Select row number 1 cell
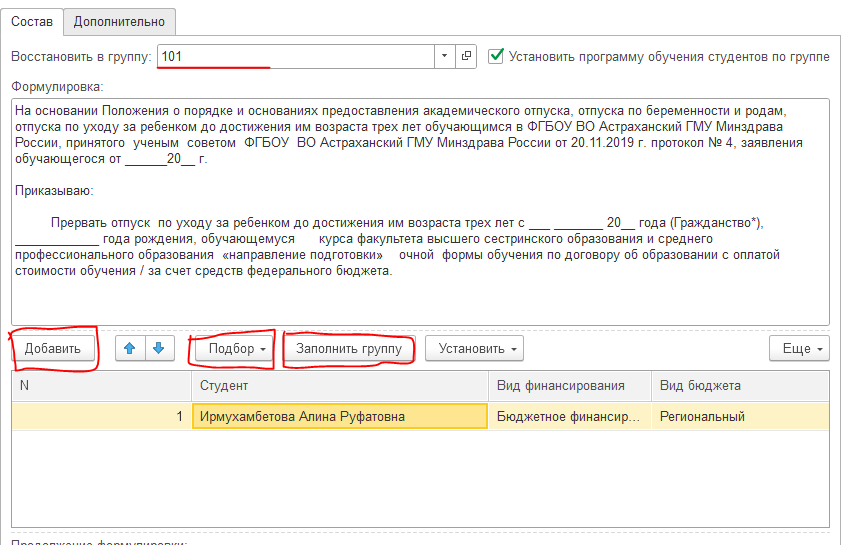This screenshot has height=545, width=846. (x=101, y=417)
